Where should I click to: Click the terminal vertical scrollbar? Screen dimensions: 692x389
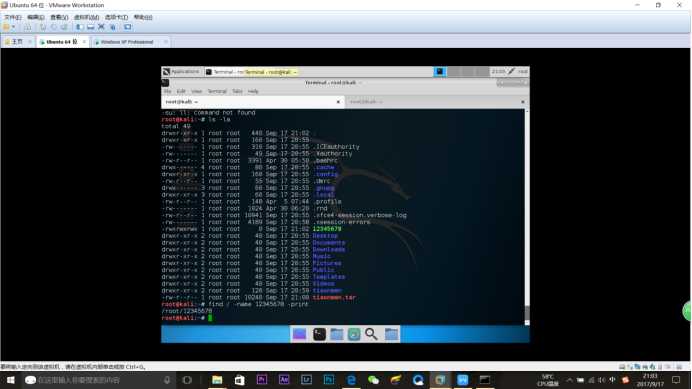[527, 217]
